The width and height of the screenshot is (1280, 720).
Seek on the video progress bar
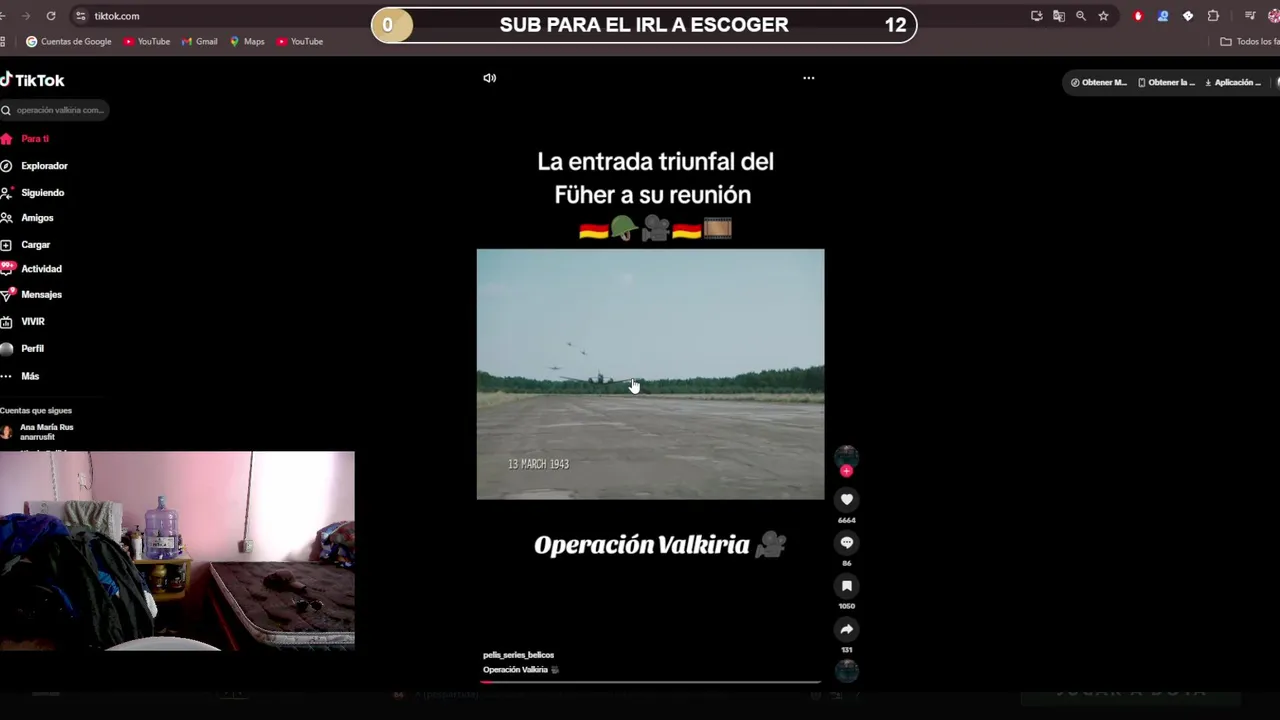pyautogui.click(x=651, y=682)
